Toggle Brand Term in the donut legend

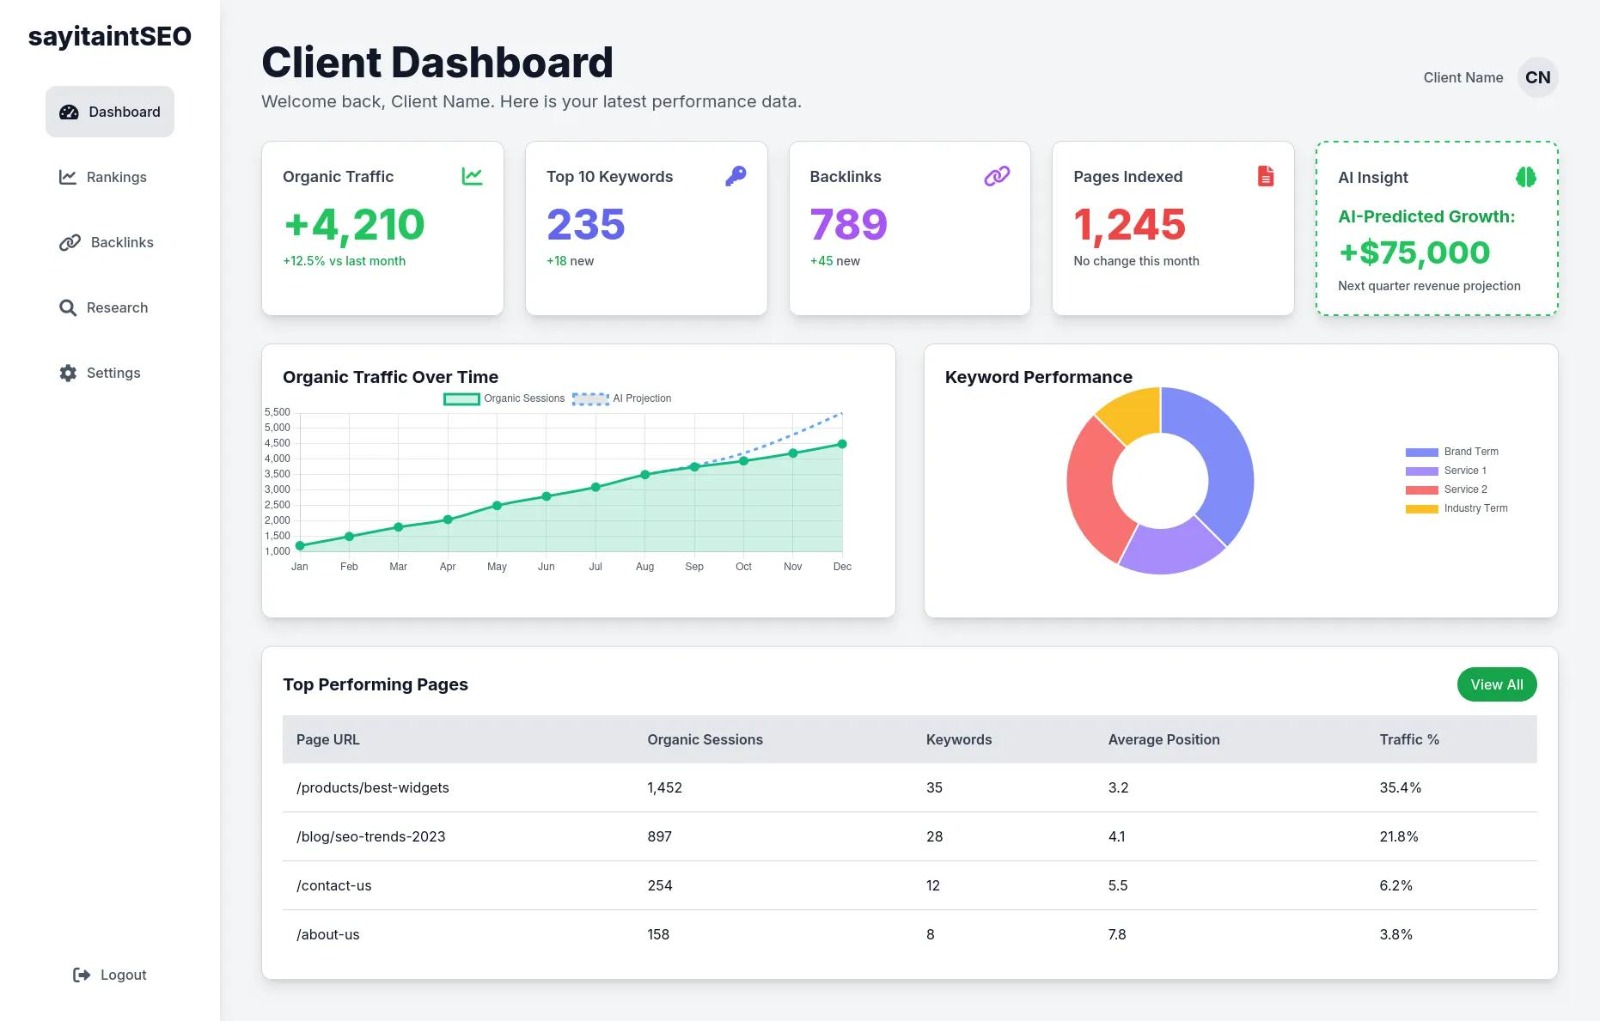1452,451
